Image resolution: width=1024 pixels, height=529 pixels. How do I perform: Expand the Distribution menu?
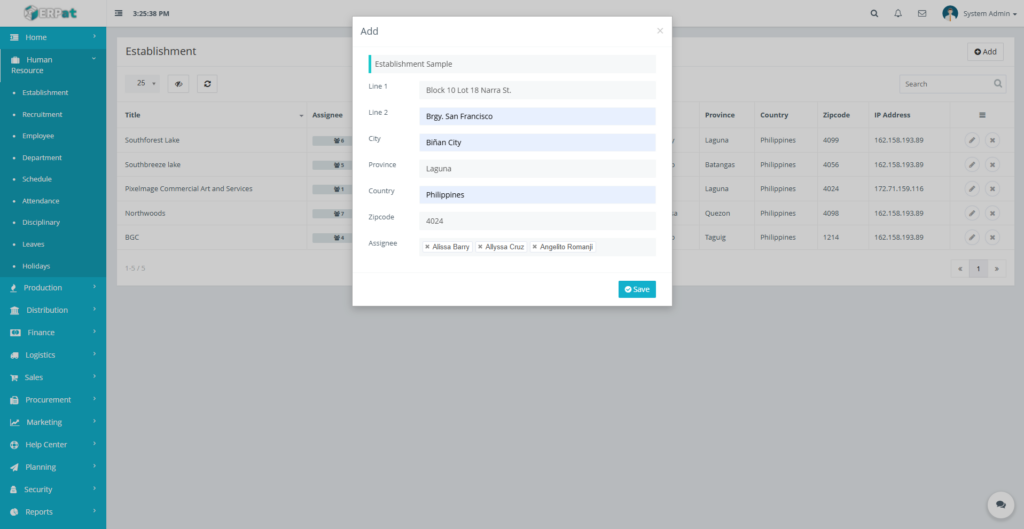[53, 310]
